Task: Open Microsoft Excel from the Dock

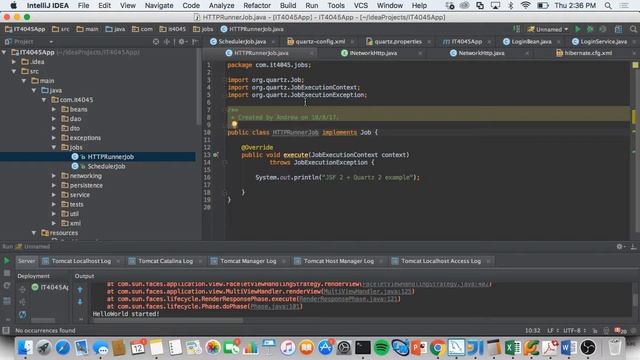Action: [512, 348]
